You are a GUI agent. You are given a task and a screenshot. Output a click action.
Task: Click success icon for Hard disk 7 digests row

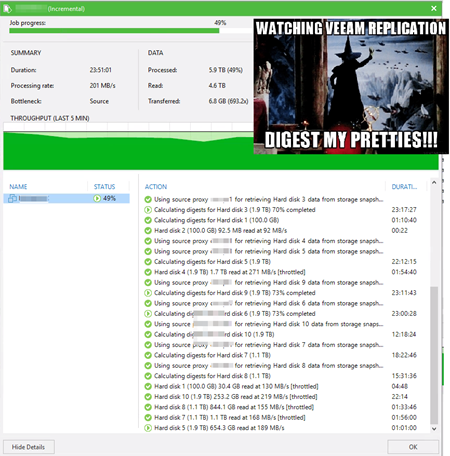click(148, 355)
